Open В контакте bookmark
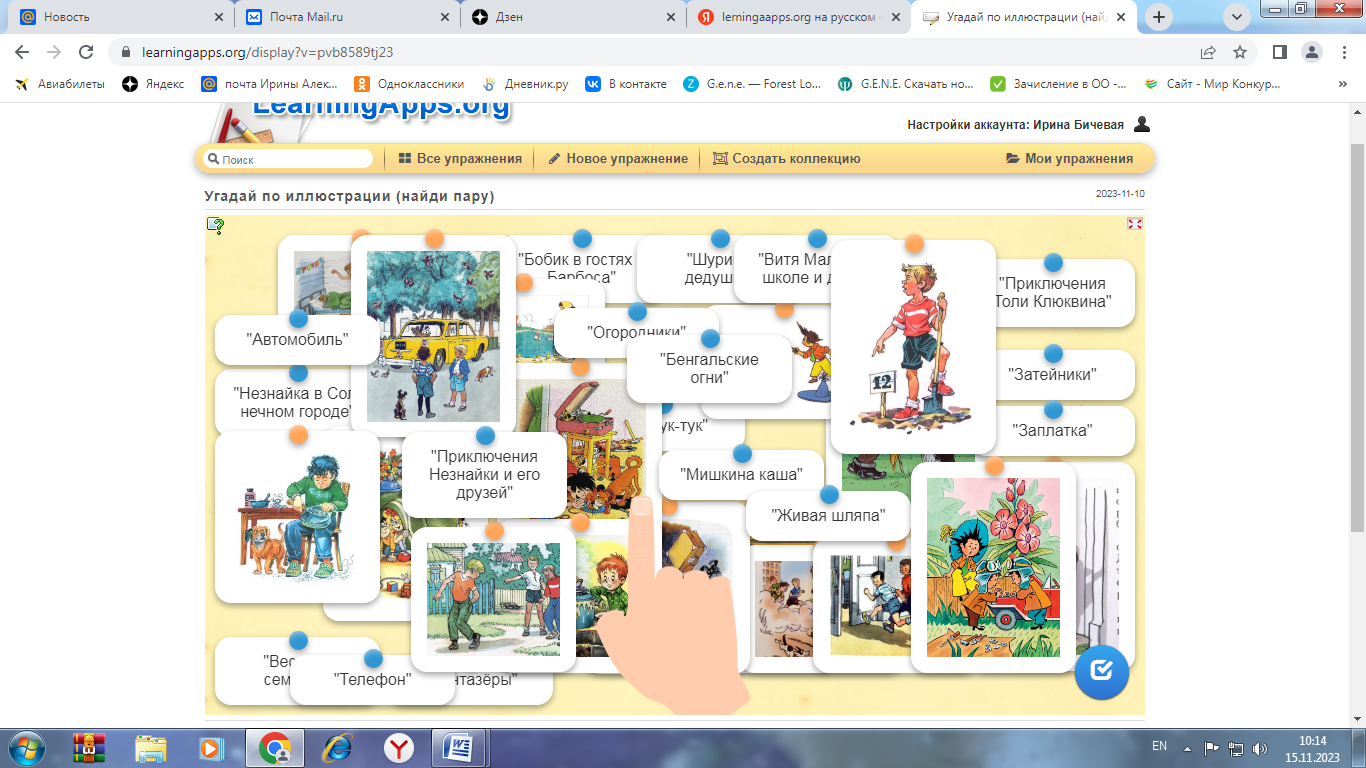The width and height of the screenshot is (1366, 768). point(626,84)
